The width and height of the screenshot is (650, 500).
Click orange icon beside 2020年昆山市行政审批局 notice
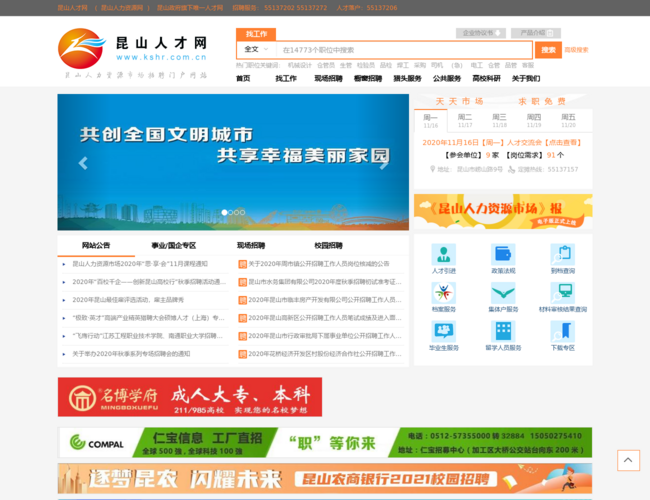(243, 336)
